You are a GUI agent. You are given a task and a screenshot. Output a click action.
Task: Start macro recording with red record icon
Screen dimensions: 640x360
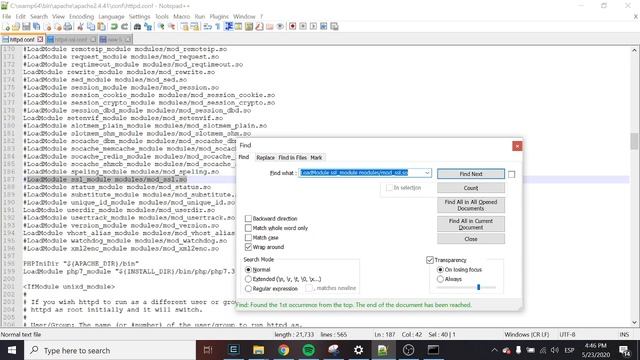pos(292,27)
